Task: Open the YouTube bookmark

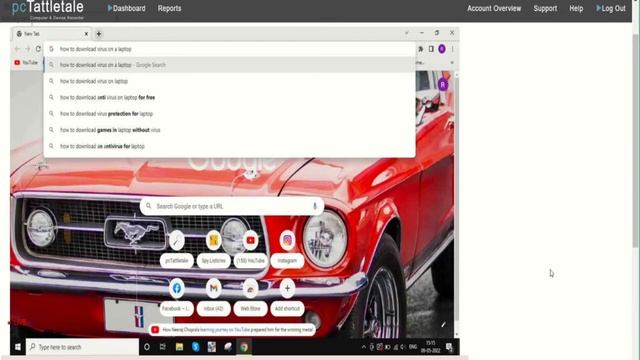Action: [26, 62]
